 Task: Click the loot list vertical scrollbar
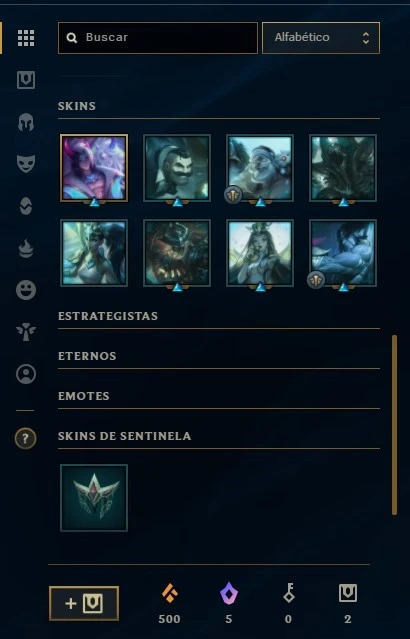click(394, 425)
